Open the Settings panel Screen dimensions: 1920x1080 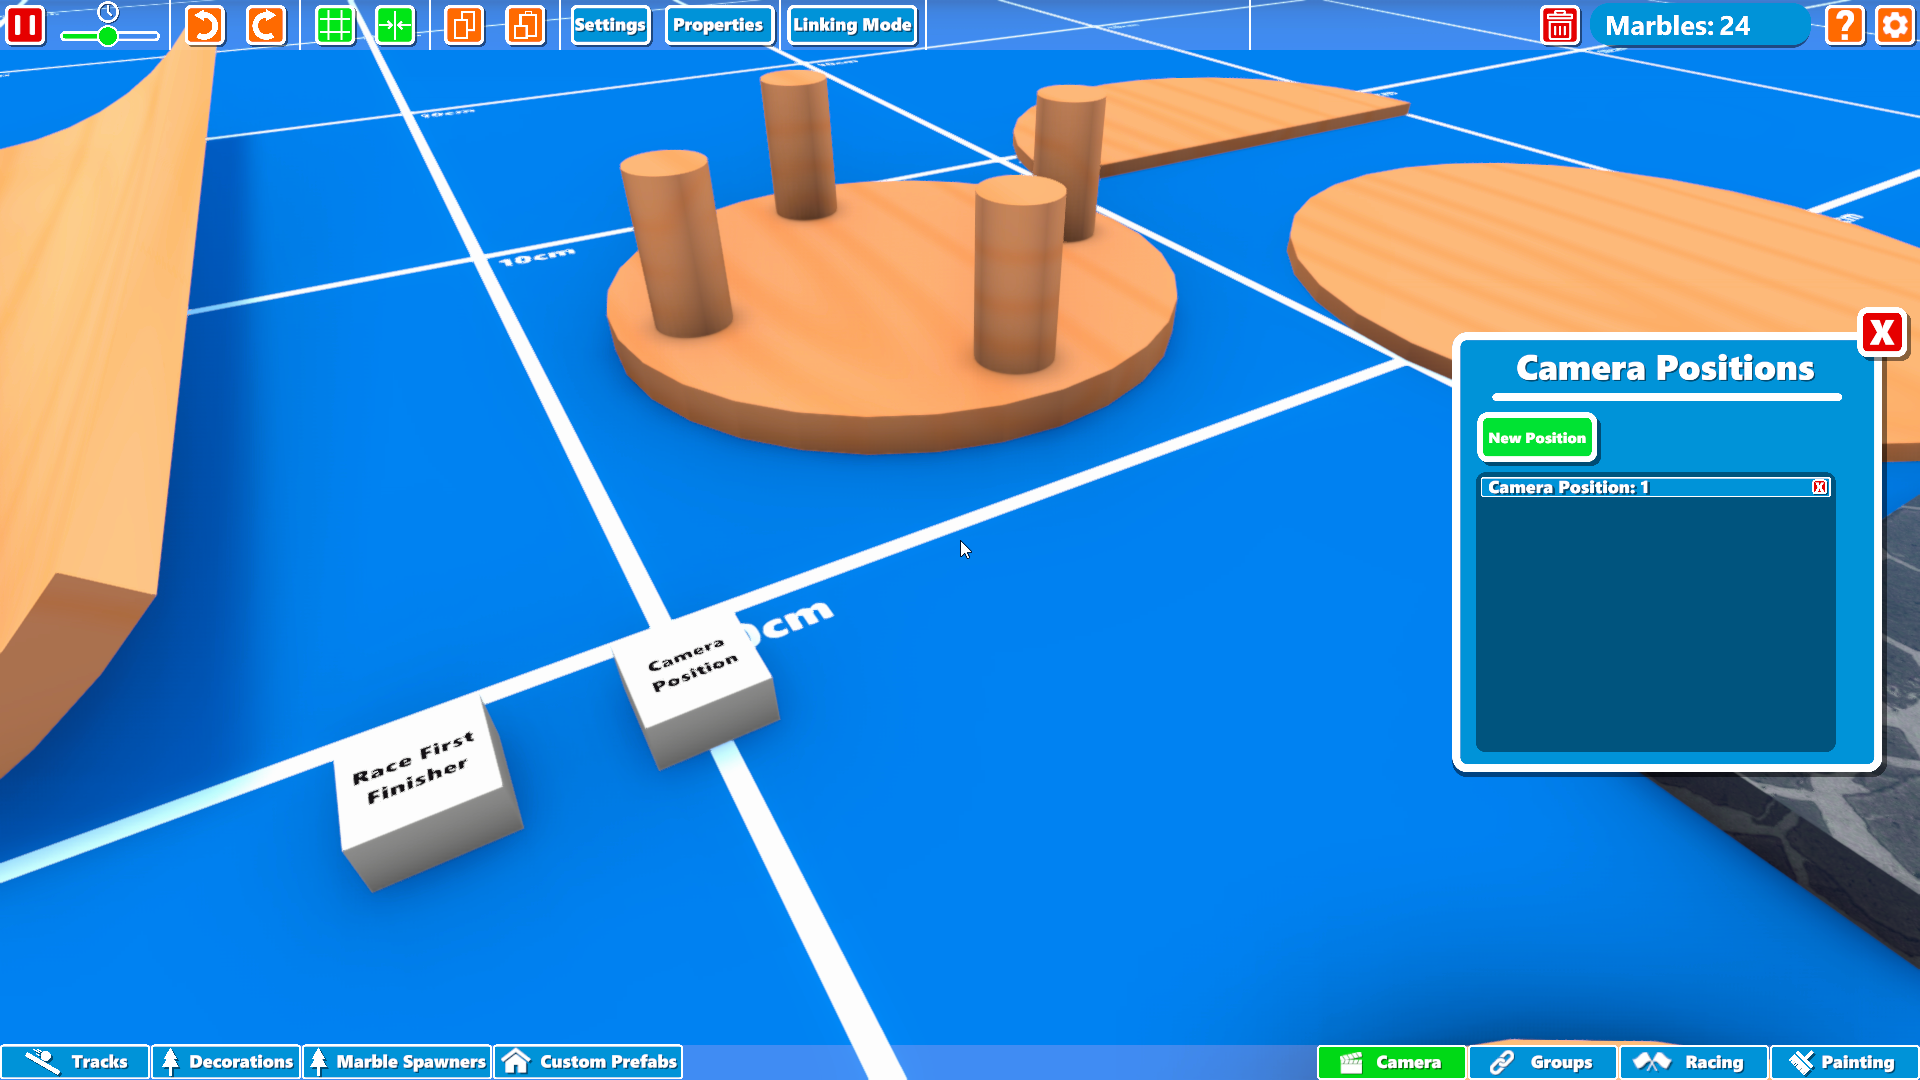coord(610,25)
